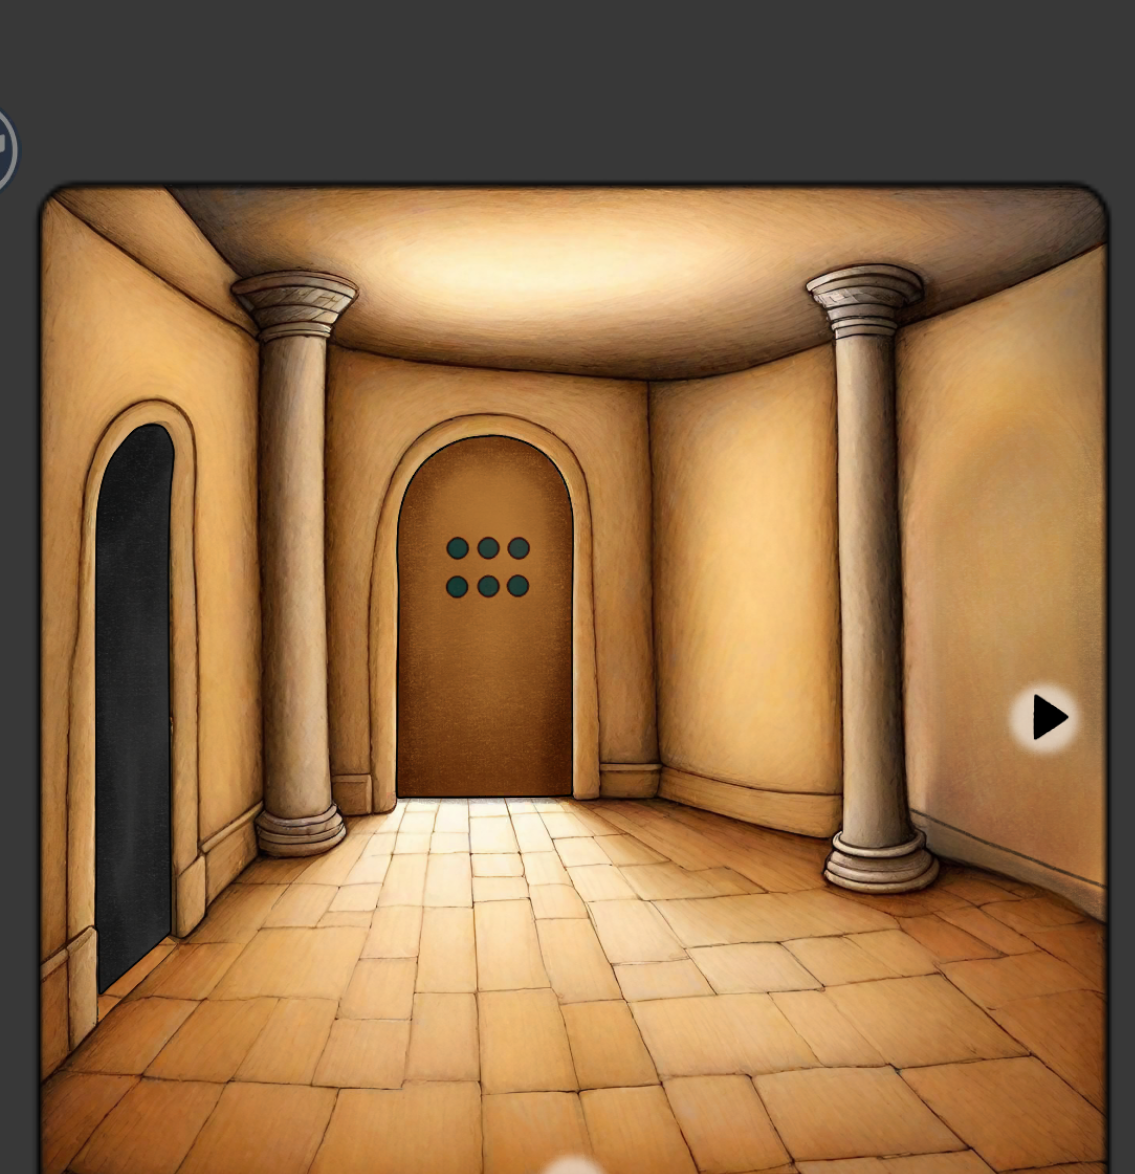The height and width of the screenshot is (1174, 1135).
Task: Tap the top-left green dot on door
Action: [x=457, y=548]
